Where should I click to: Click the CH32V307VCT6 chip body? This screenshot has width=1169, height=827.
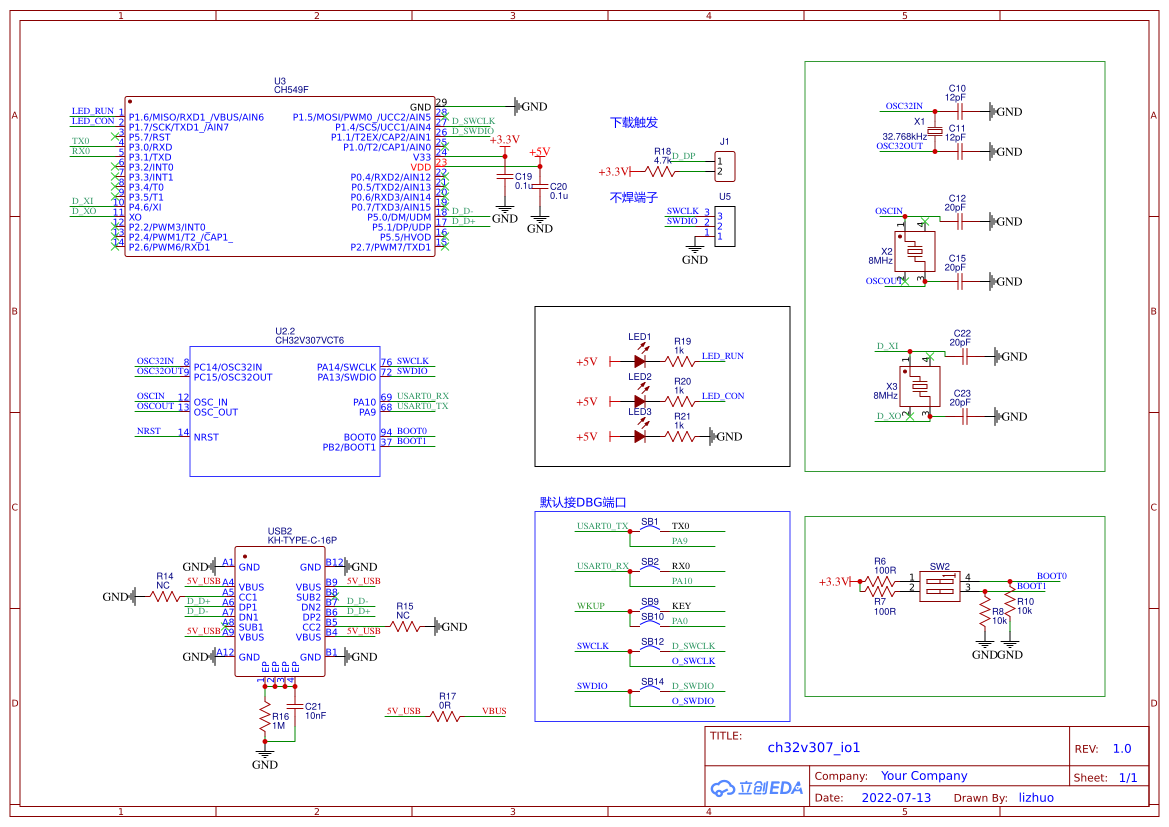(x=285, y=412)
